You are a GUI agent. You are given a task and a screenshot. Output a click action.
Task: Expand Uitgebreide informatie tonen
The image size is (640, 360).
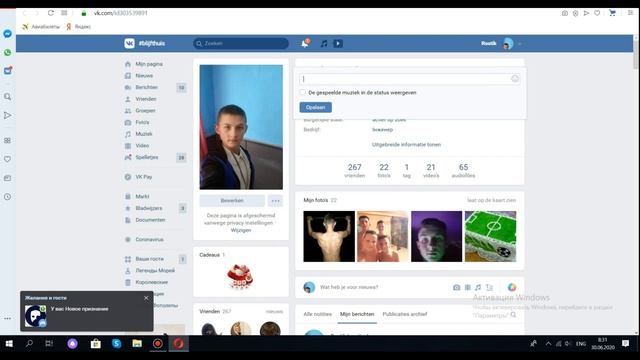tap(406, 144)
